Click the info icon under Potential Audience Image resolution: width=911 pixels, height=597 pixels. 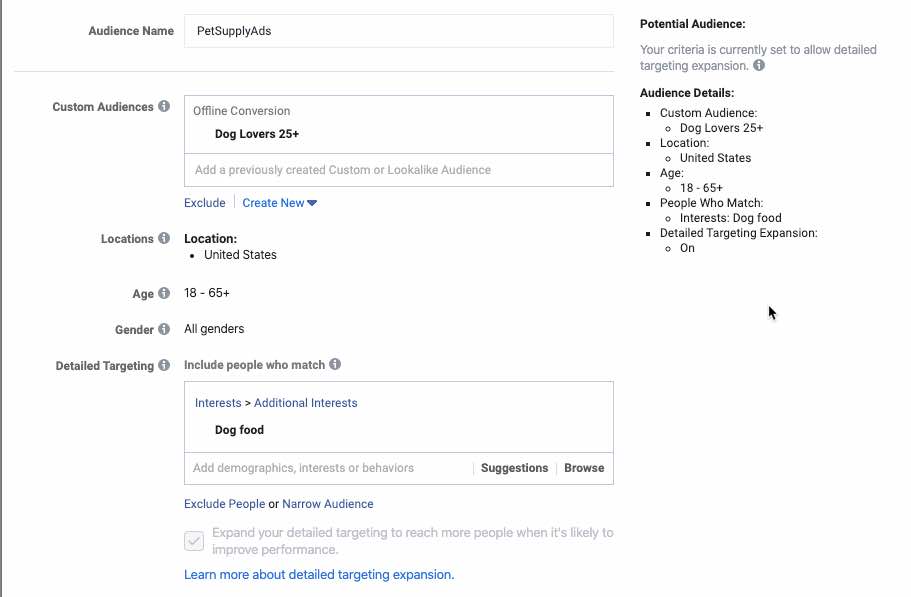click(x=761, y=63)
